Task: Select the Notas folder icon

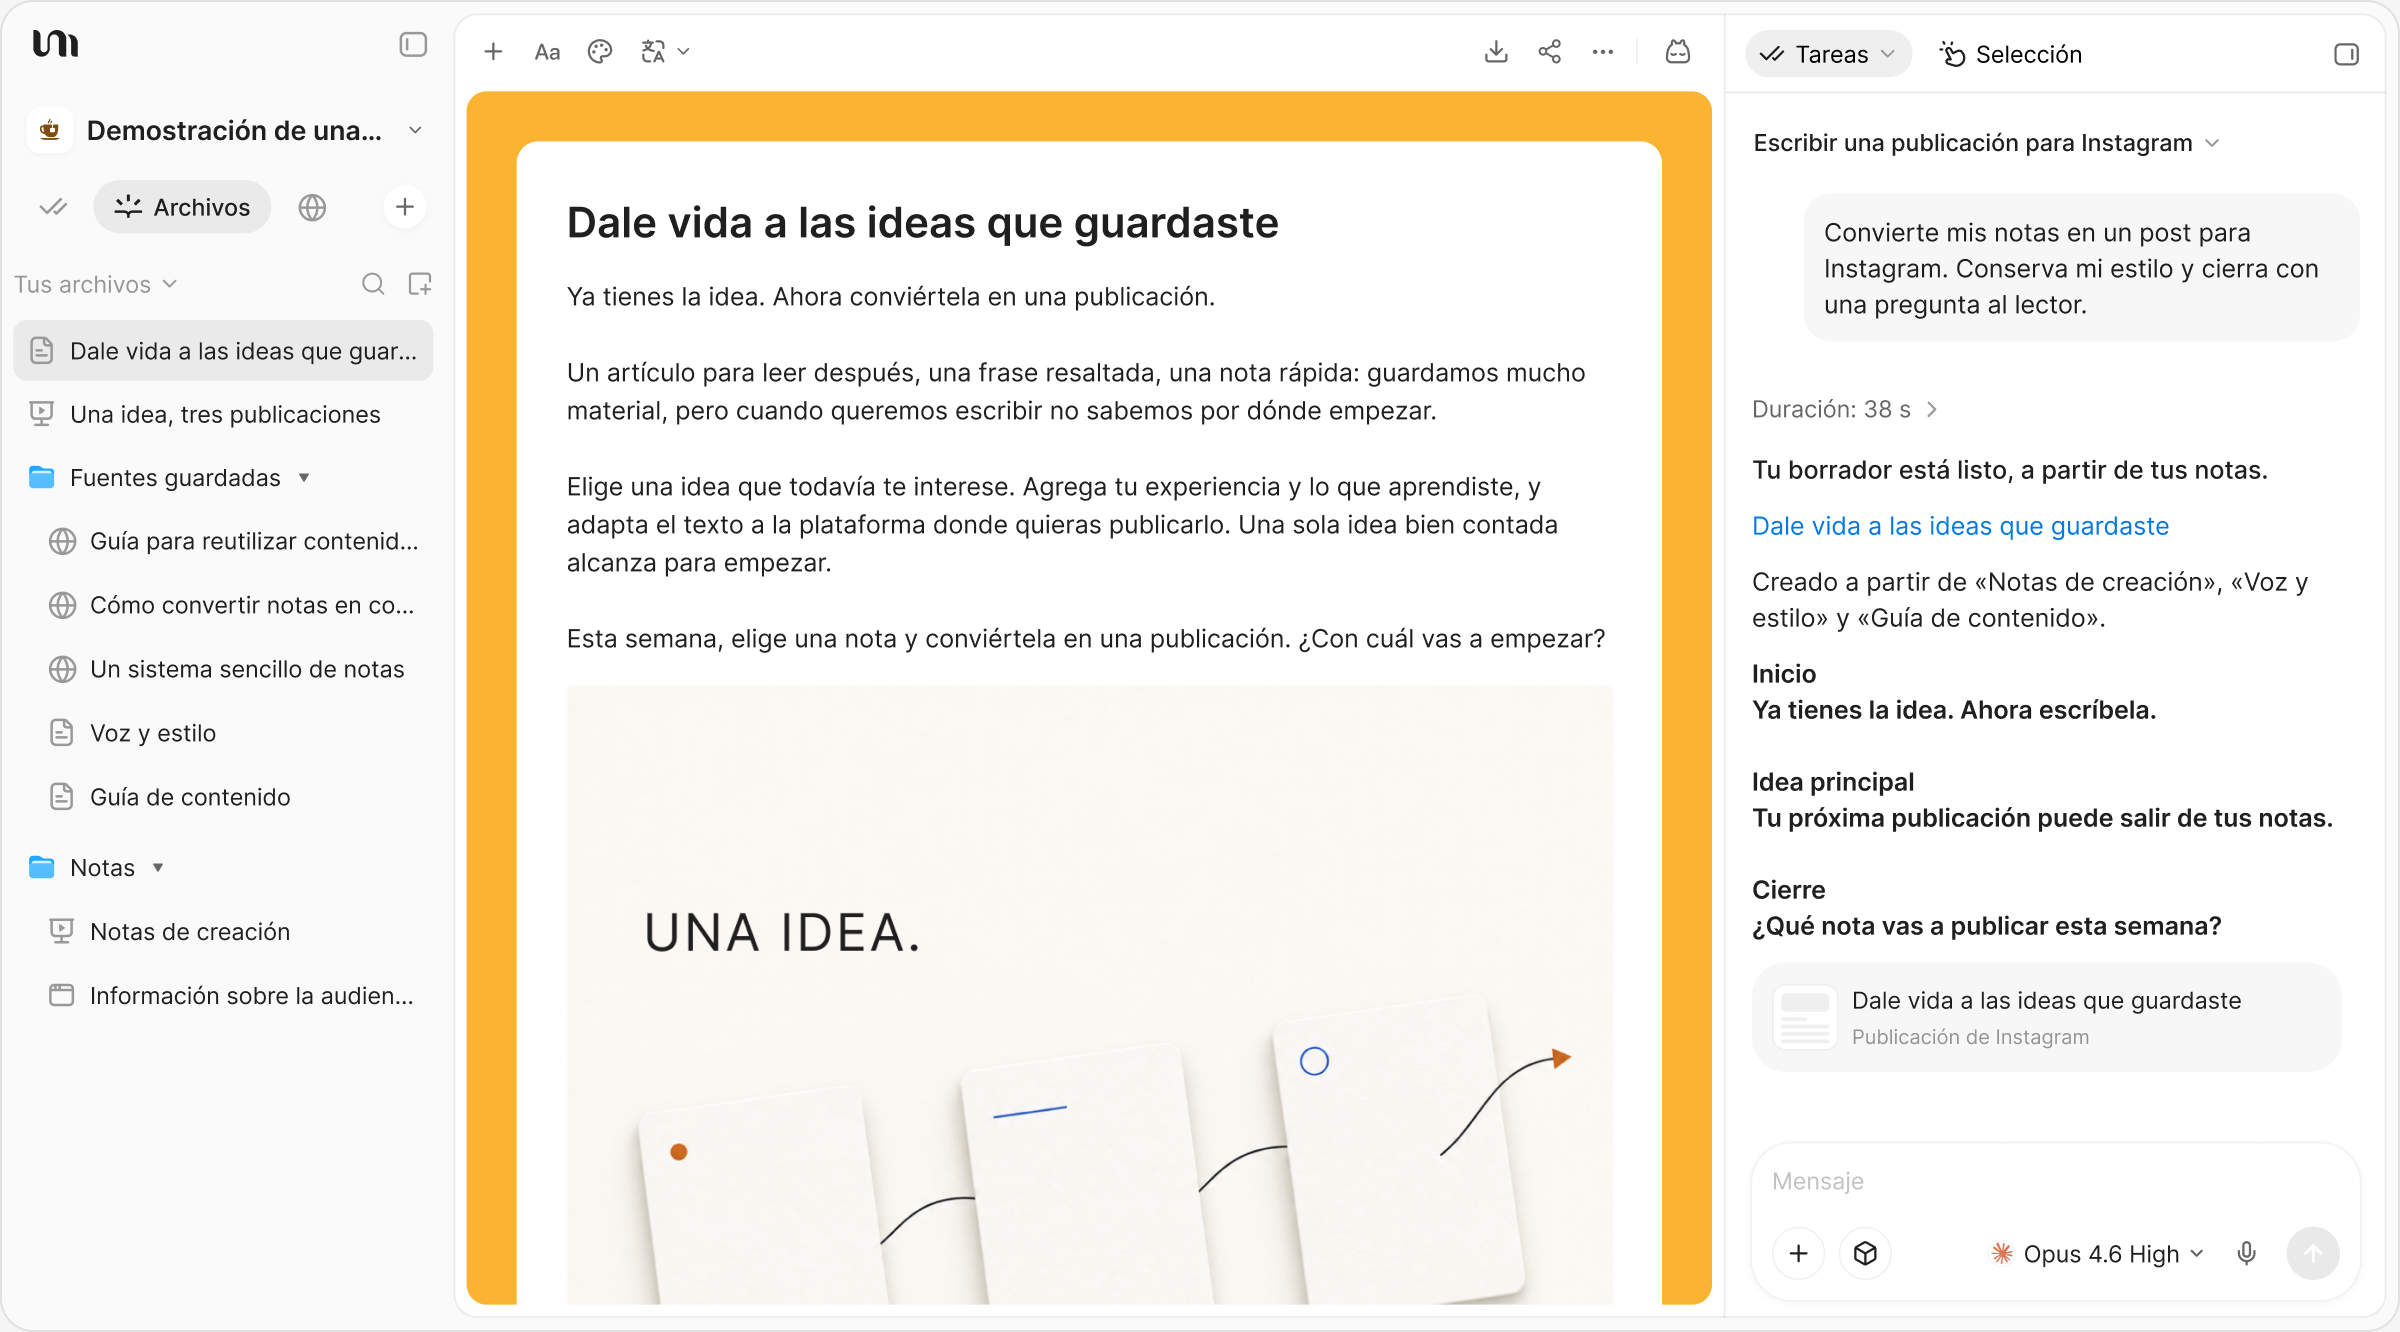Action: (x=41, y=868)
